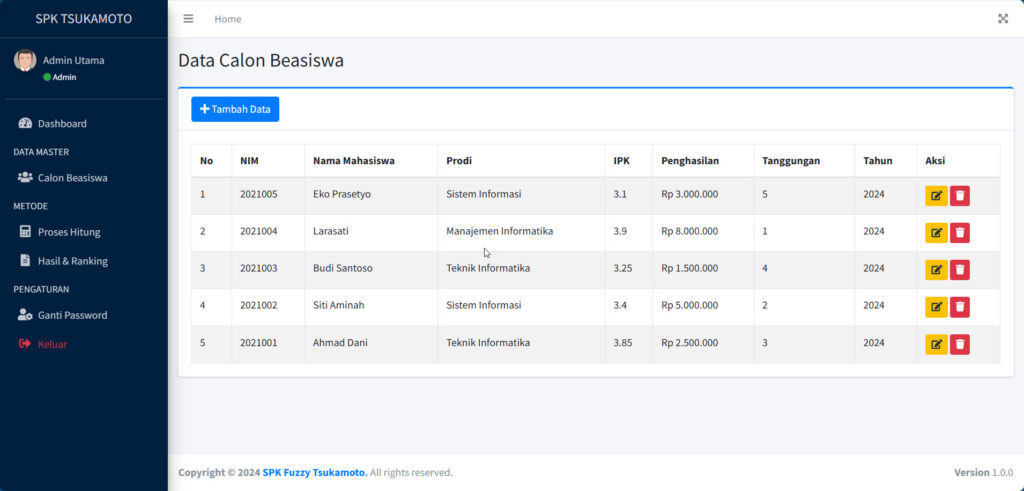This screenshot has height=491, width=1024.
Task: Delete the Larasati row with trash icon
Action: tap(960, 233)
